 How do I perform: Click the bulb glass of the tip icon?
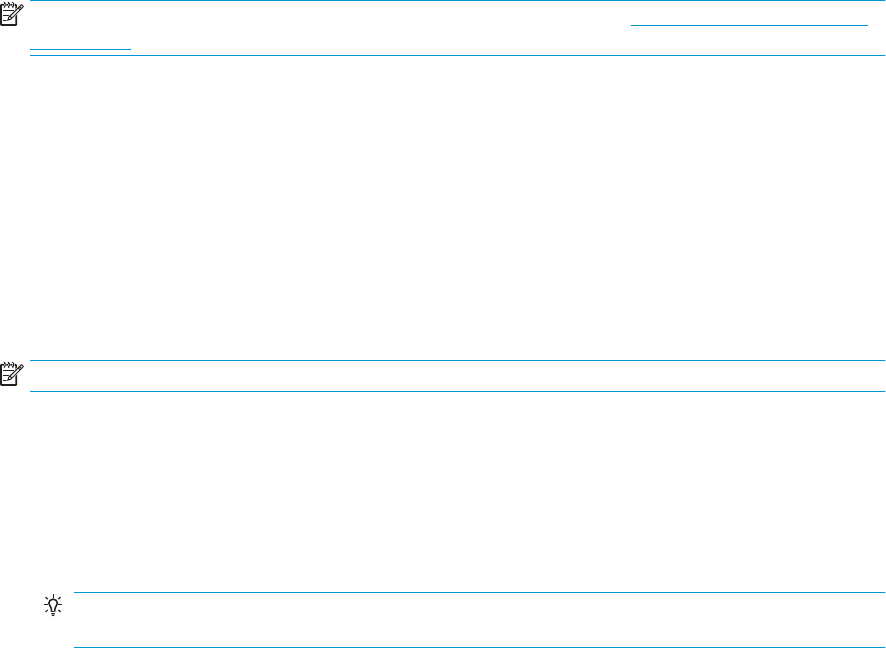pos(53,604)
